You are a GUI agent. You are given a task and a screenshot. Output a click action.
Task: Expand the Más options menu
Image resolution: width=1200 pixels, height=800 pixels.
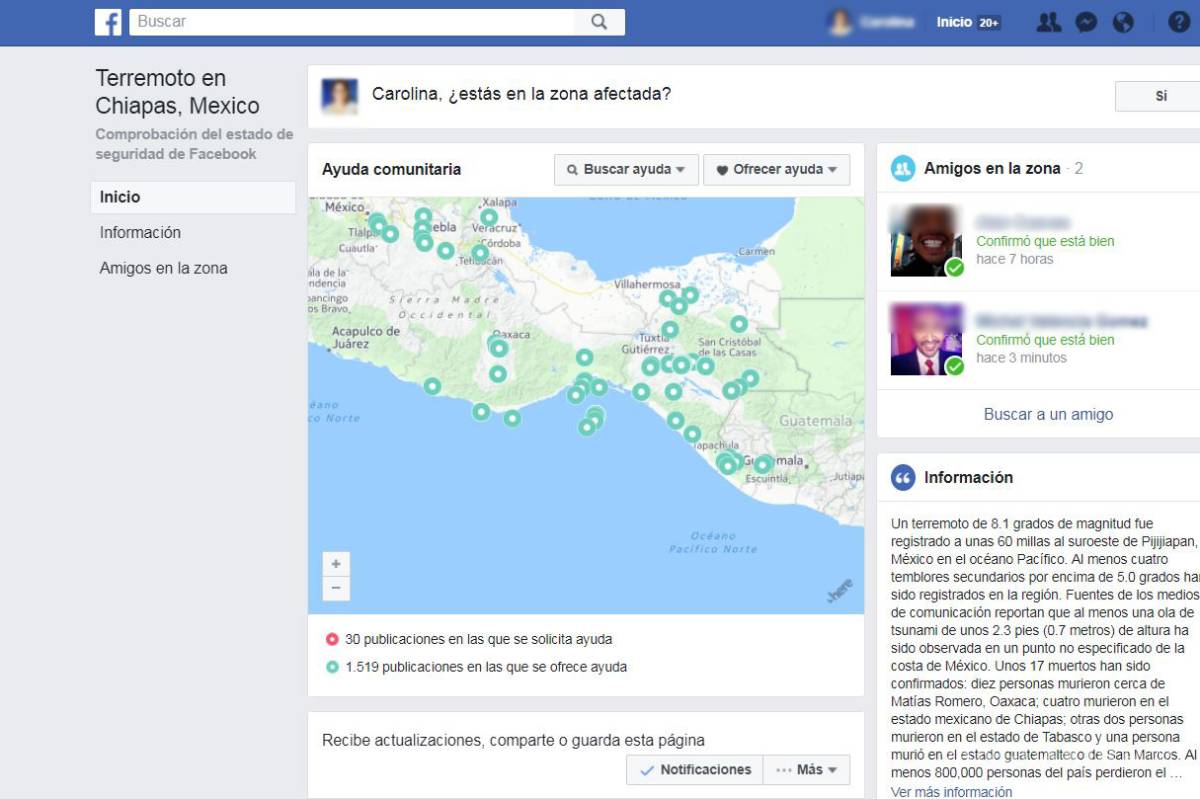coord(806,770)
